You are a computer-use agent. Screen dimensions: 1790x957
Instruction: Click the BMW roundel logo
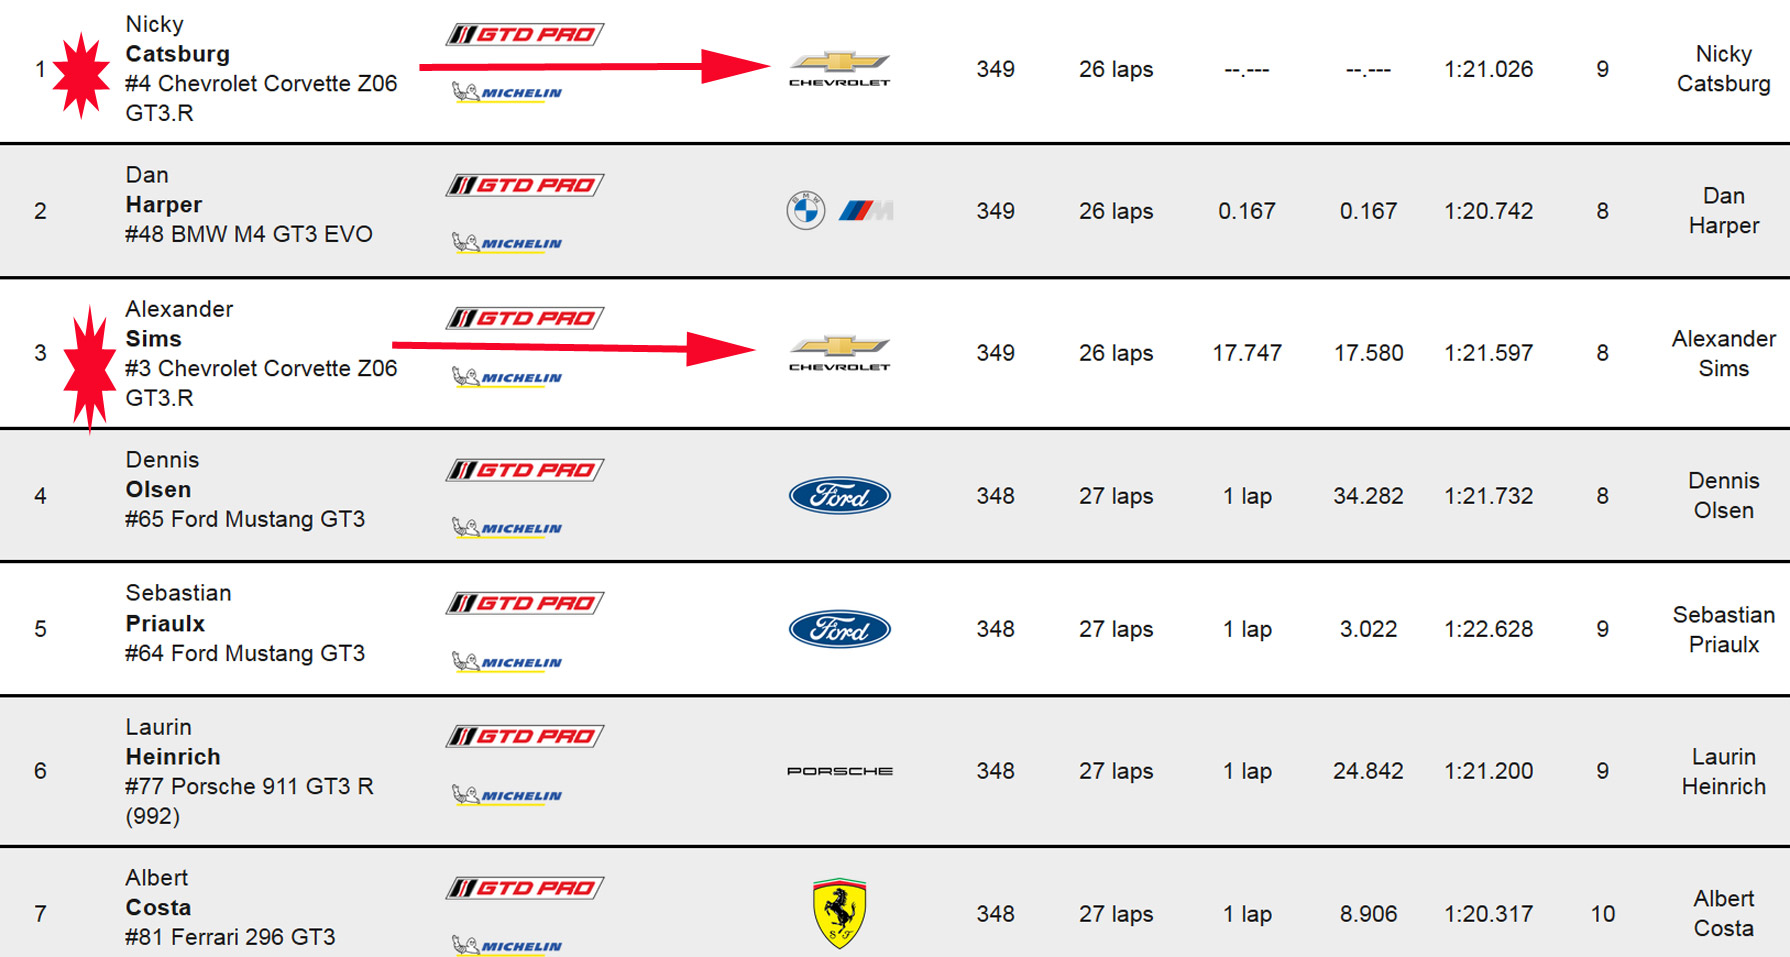coord(805,211)
